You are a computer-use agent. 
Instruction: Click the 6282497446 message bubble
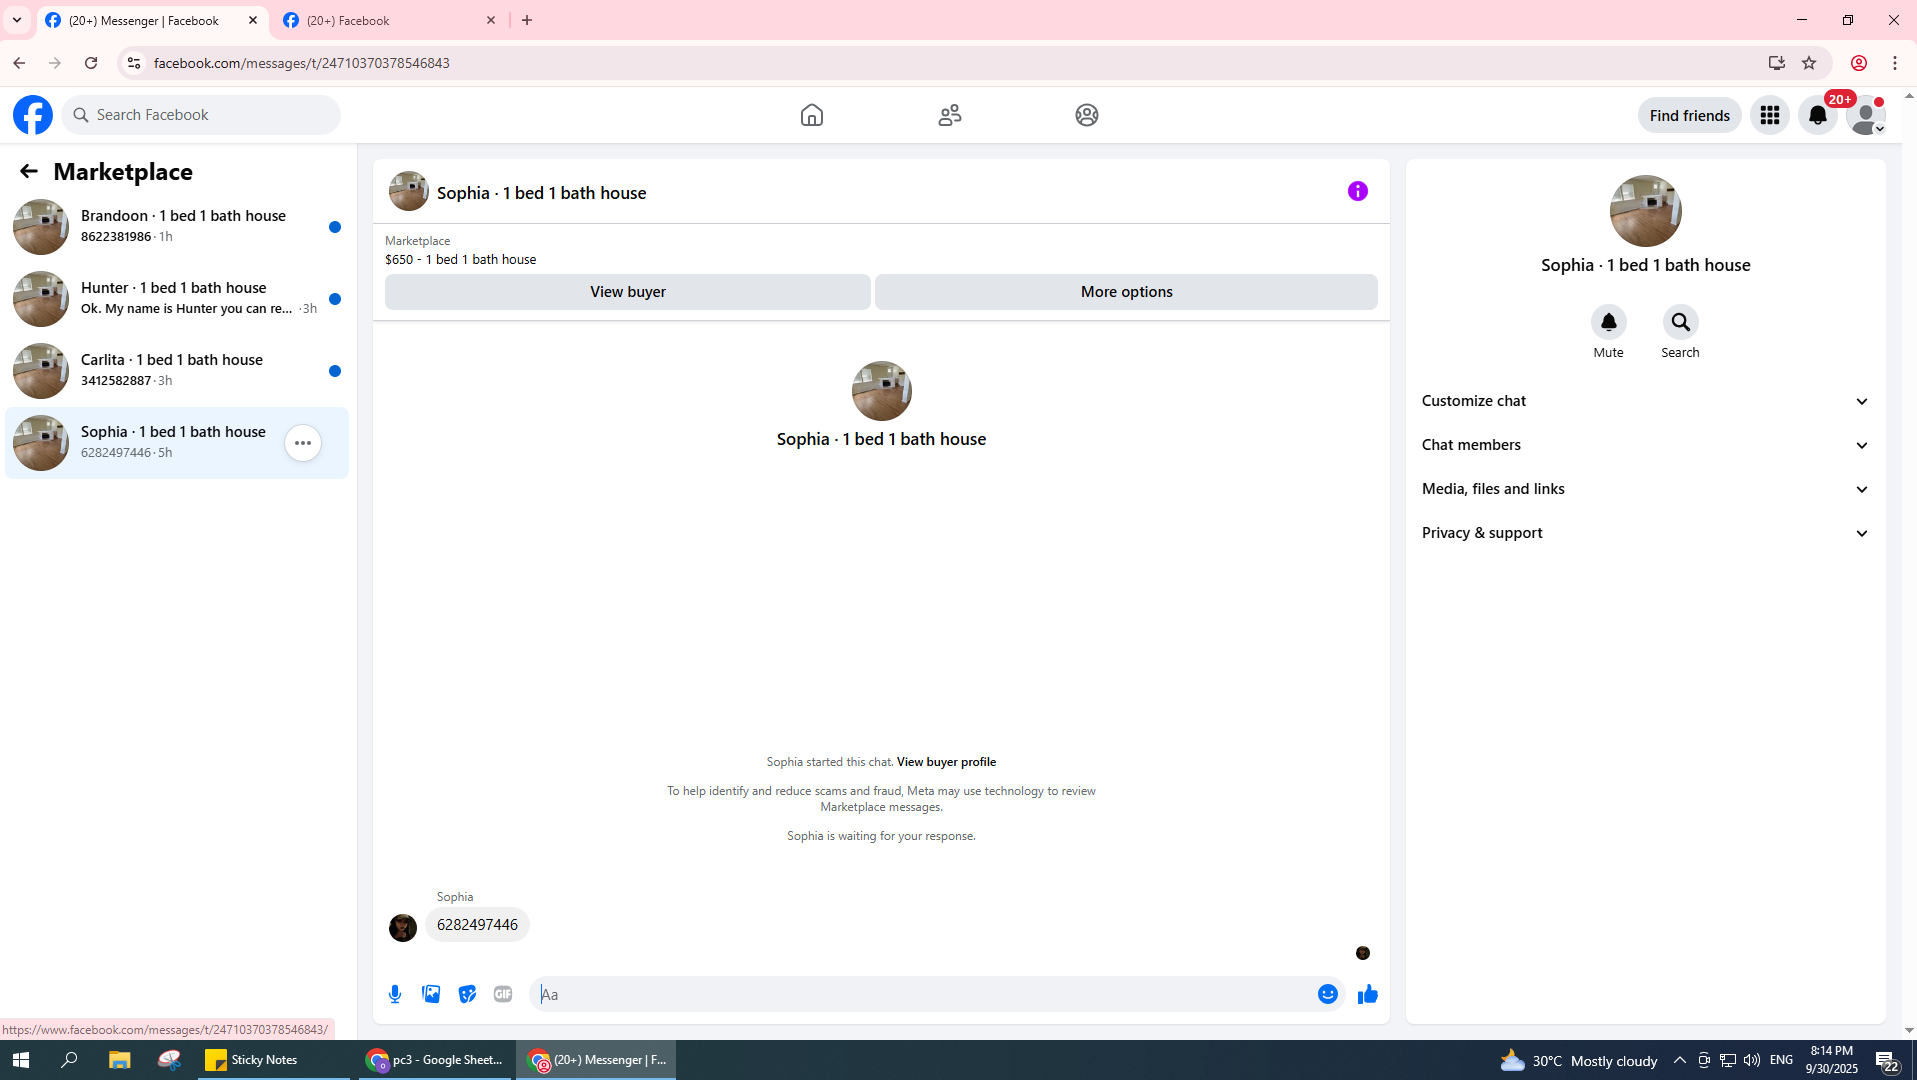[477, 925]
